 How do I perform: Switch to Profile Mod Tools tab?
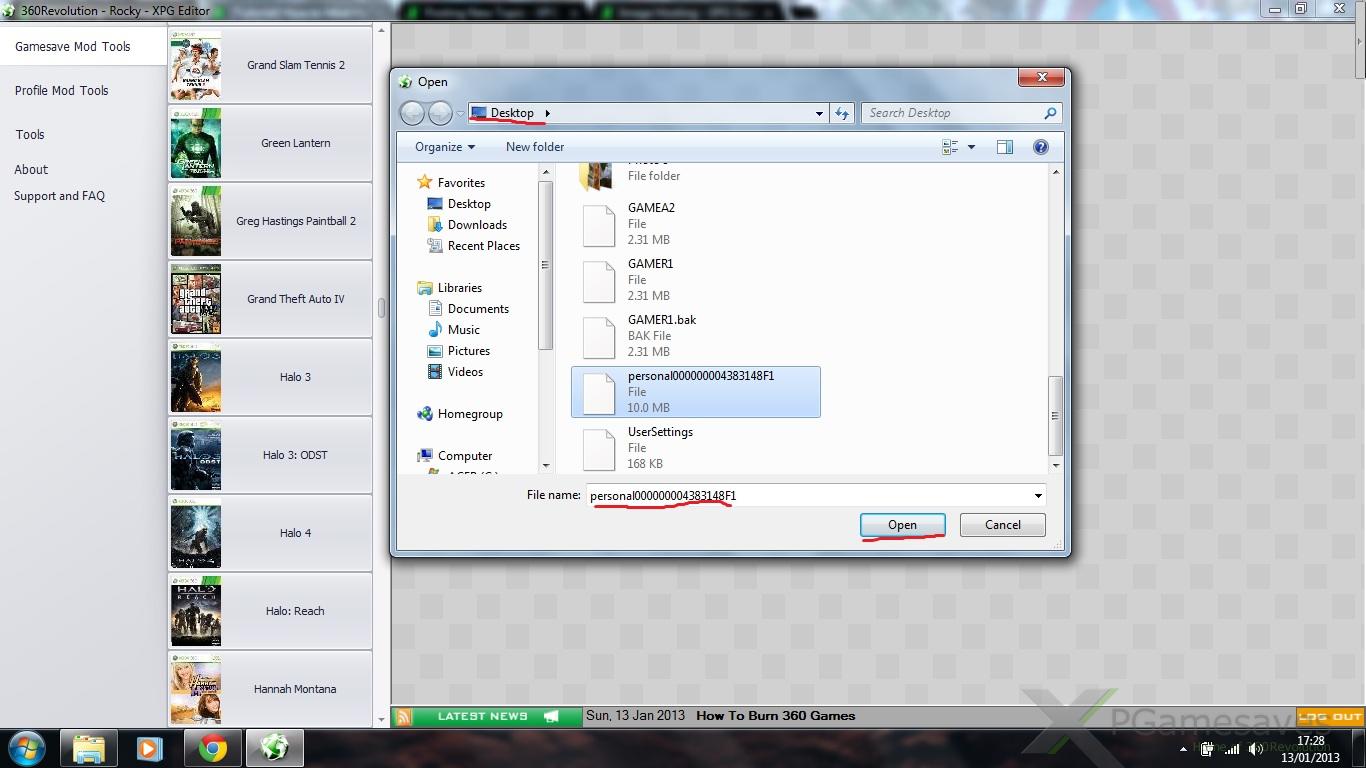tap(62, 90)
